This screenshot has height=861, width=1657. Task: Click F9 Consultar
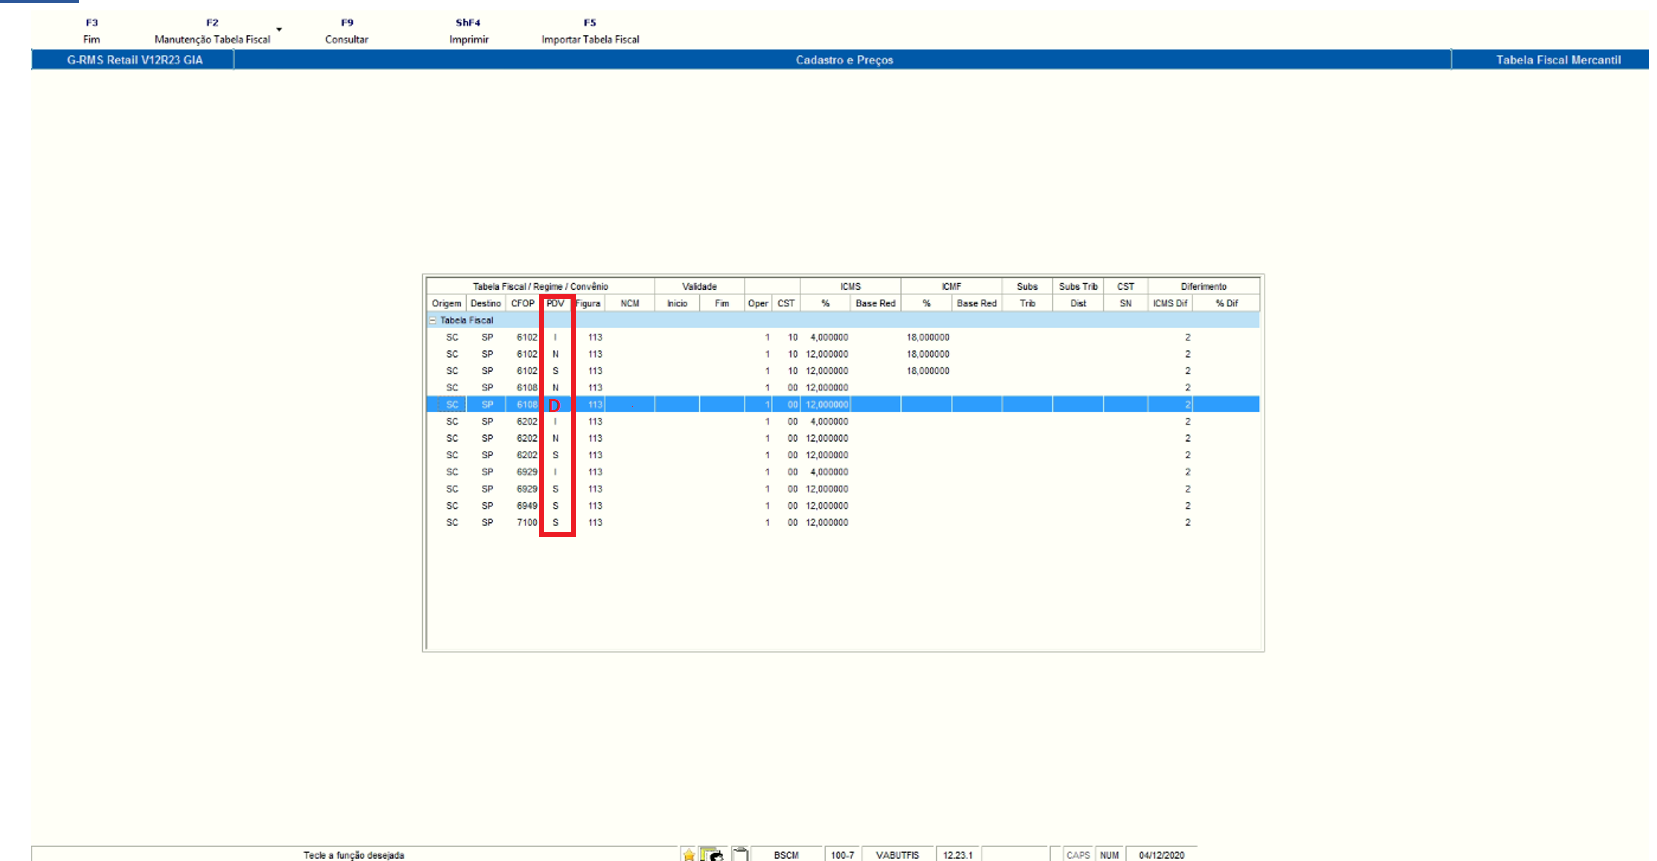[x=347, y=31]
